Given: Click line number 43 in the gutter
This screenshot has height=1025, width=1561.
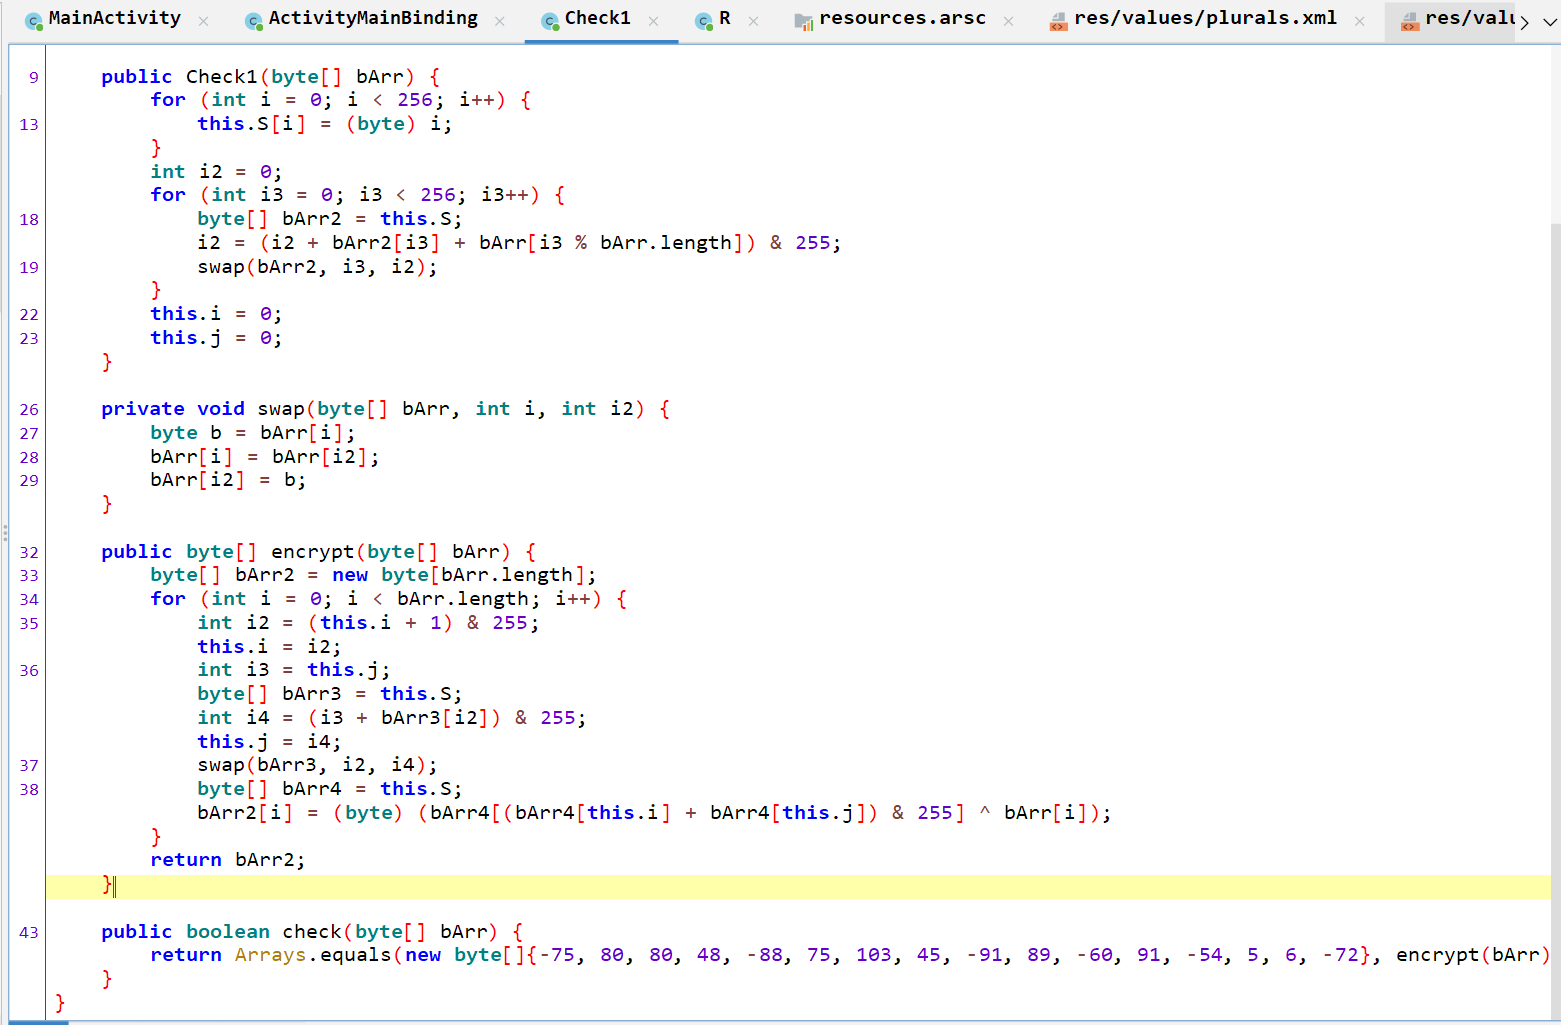Looking at the screenshot, I should click(x=29, y=932).
